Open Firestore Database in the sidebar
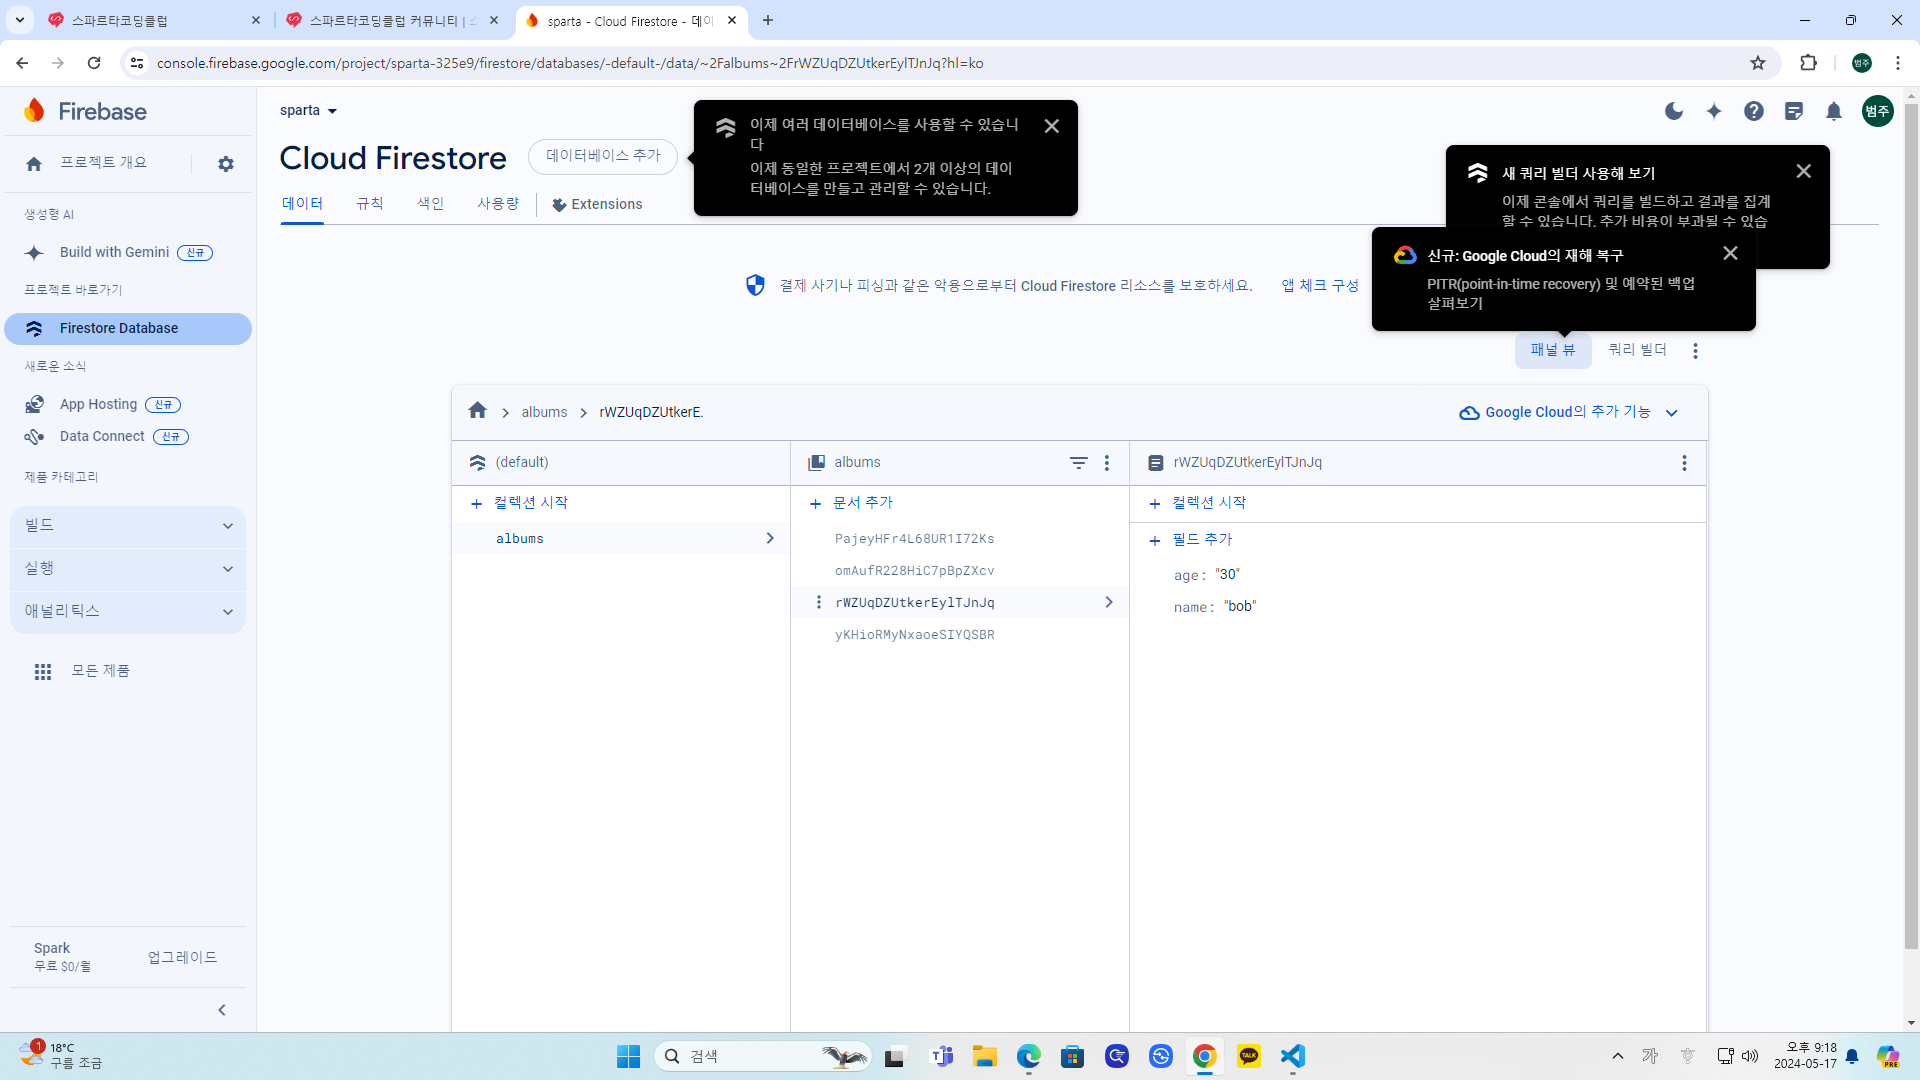 128,329
